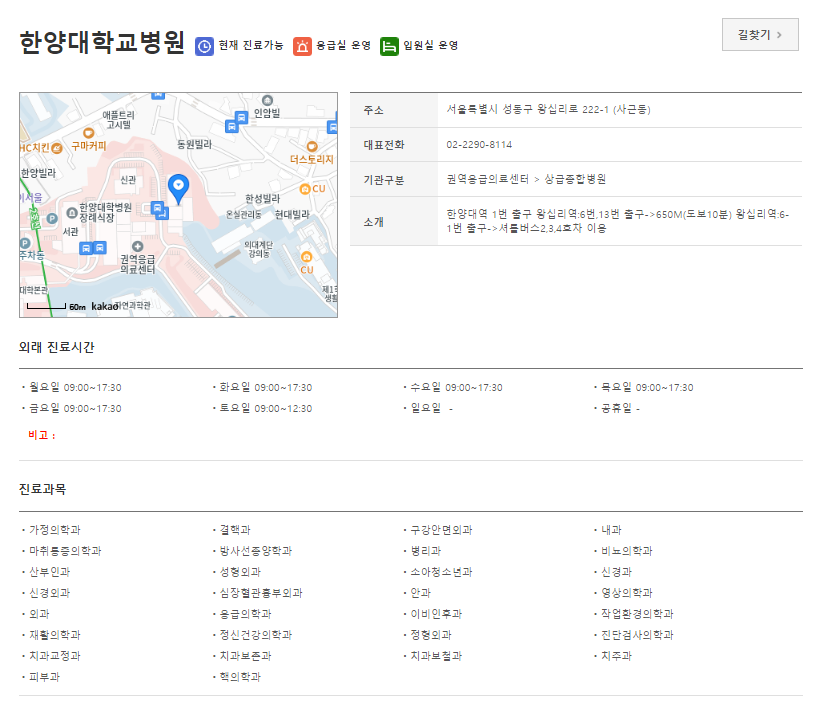815x716 pixels.
Task: Click the bus stop icons below 서관
Action: point(93,248)
